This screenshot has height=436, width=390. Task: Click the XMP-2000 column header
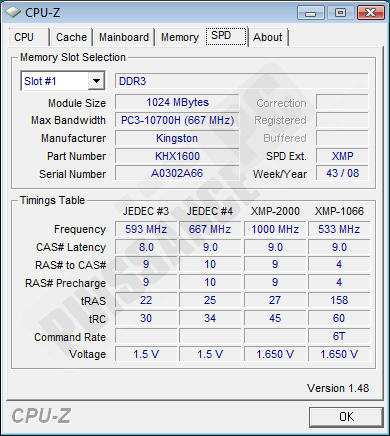[x=275, y=211]
